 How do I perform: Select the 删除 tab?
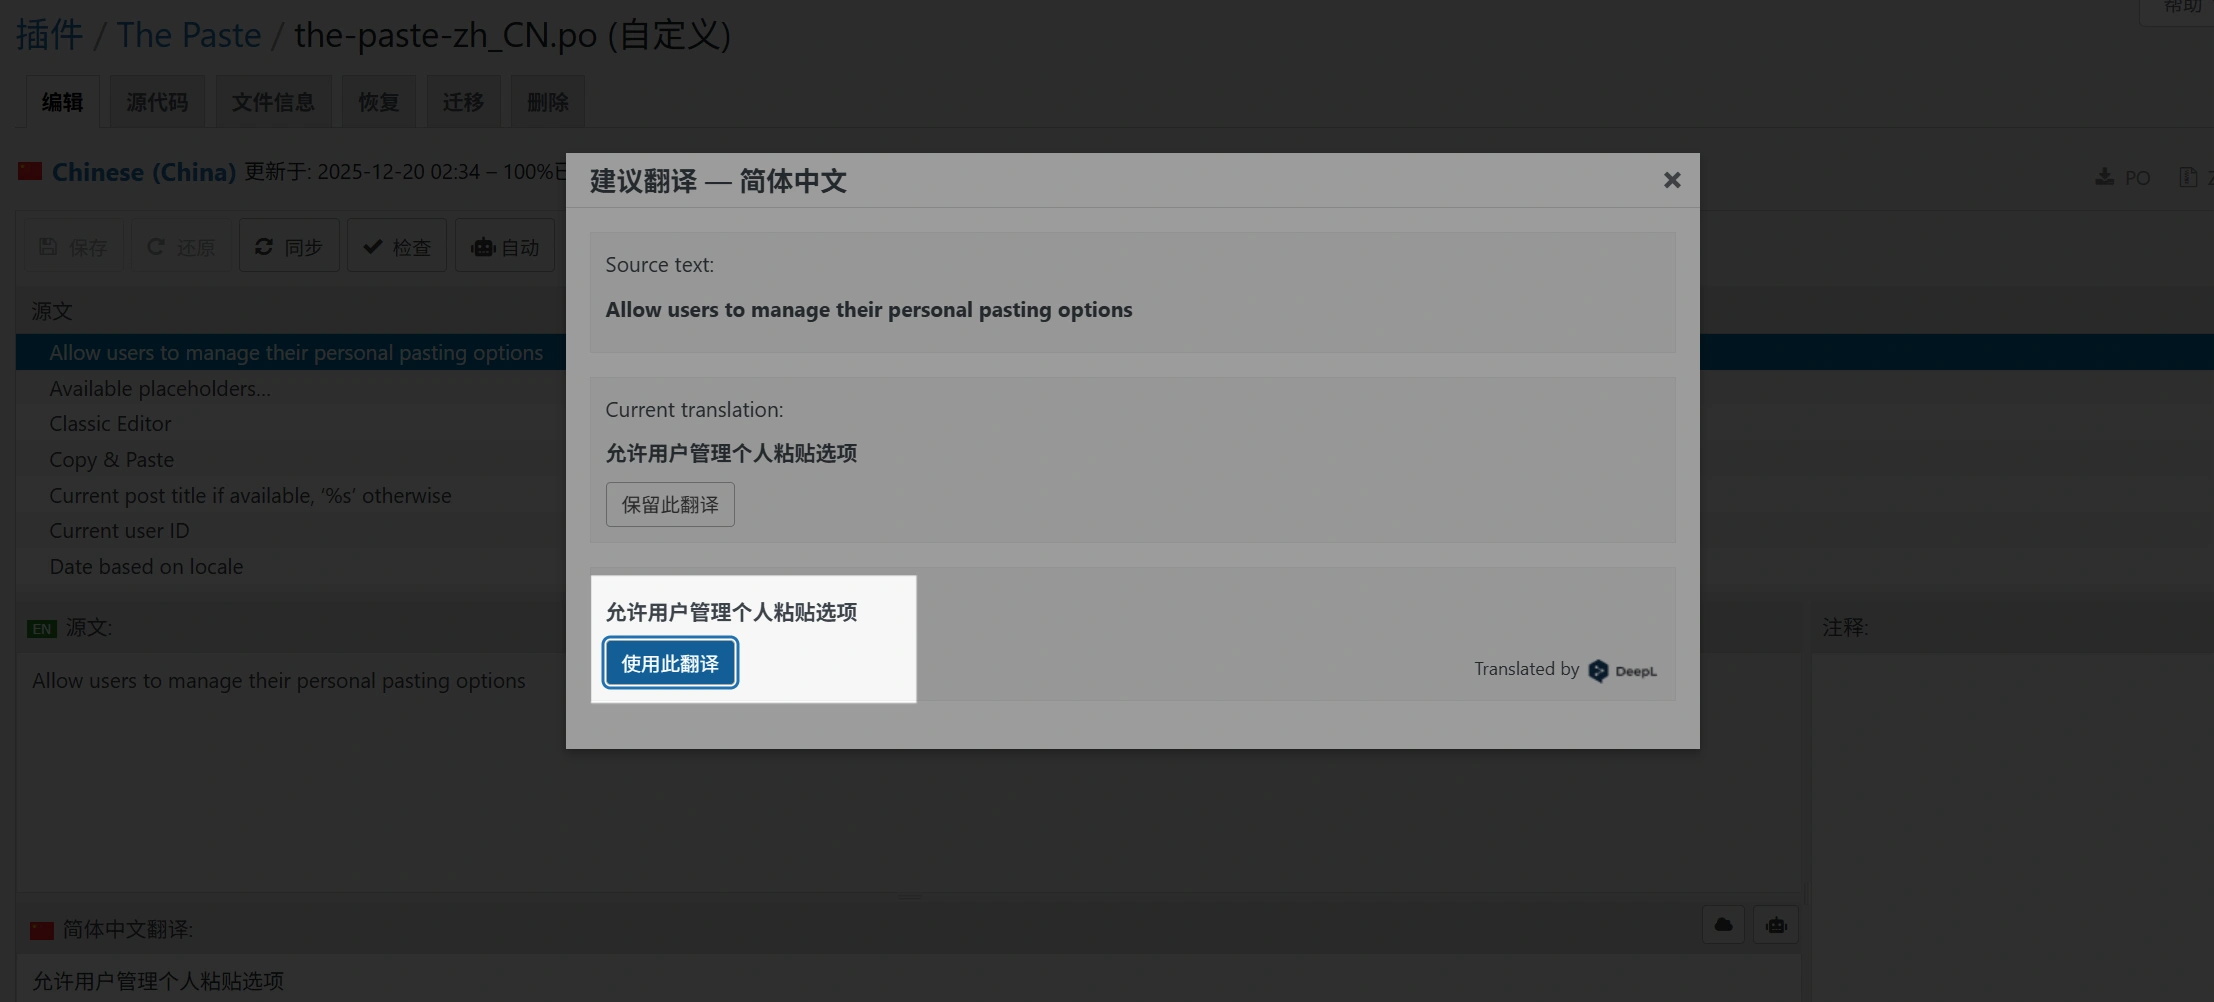547,102
